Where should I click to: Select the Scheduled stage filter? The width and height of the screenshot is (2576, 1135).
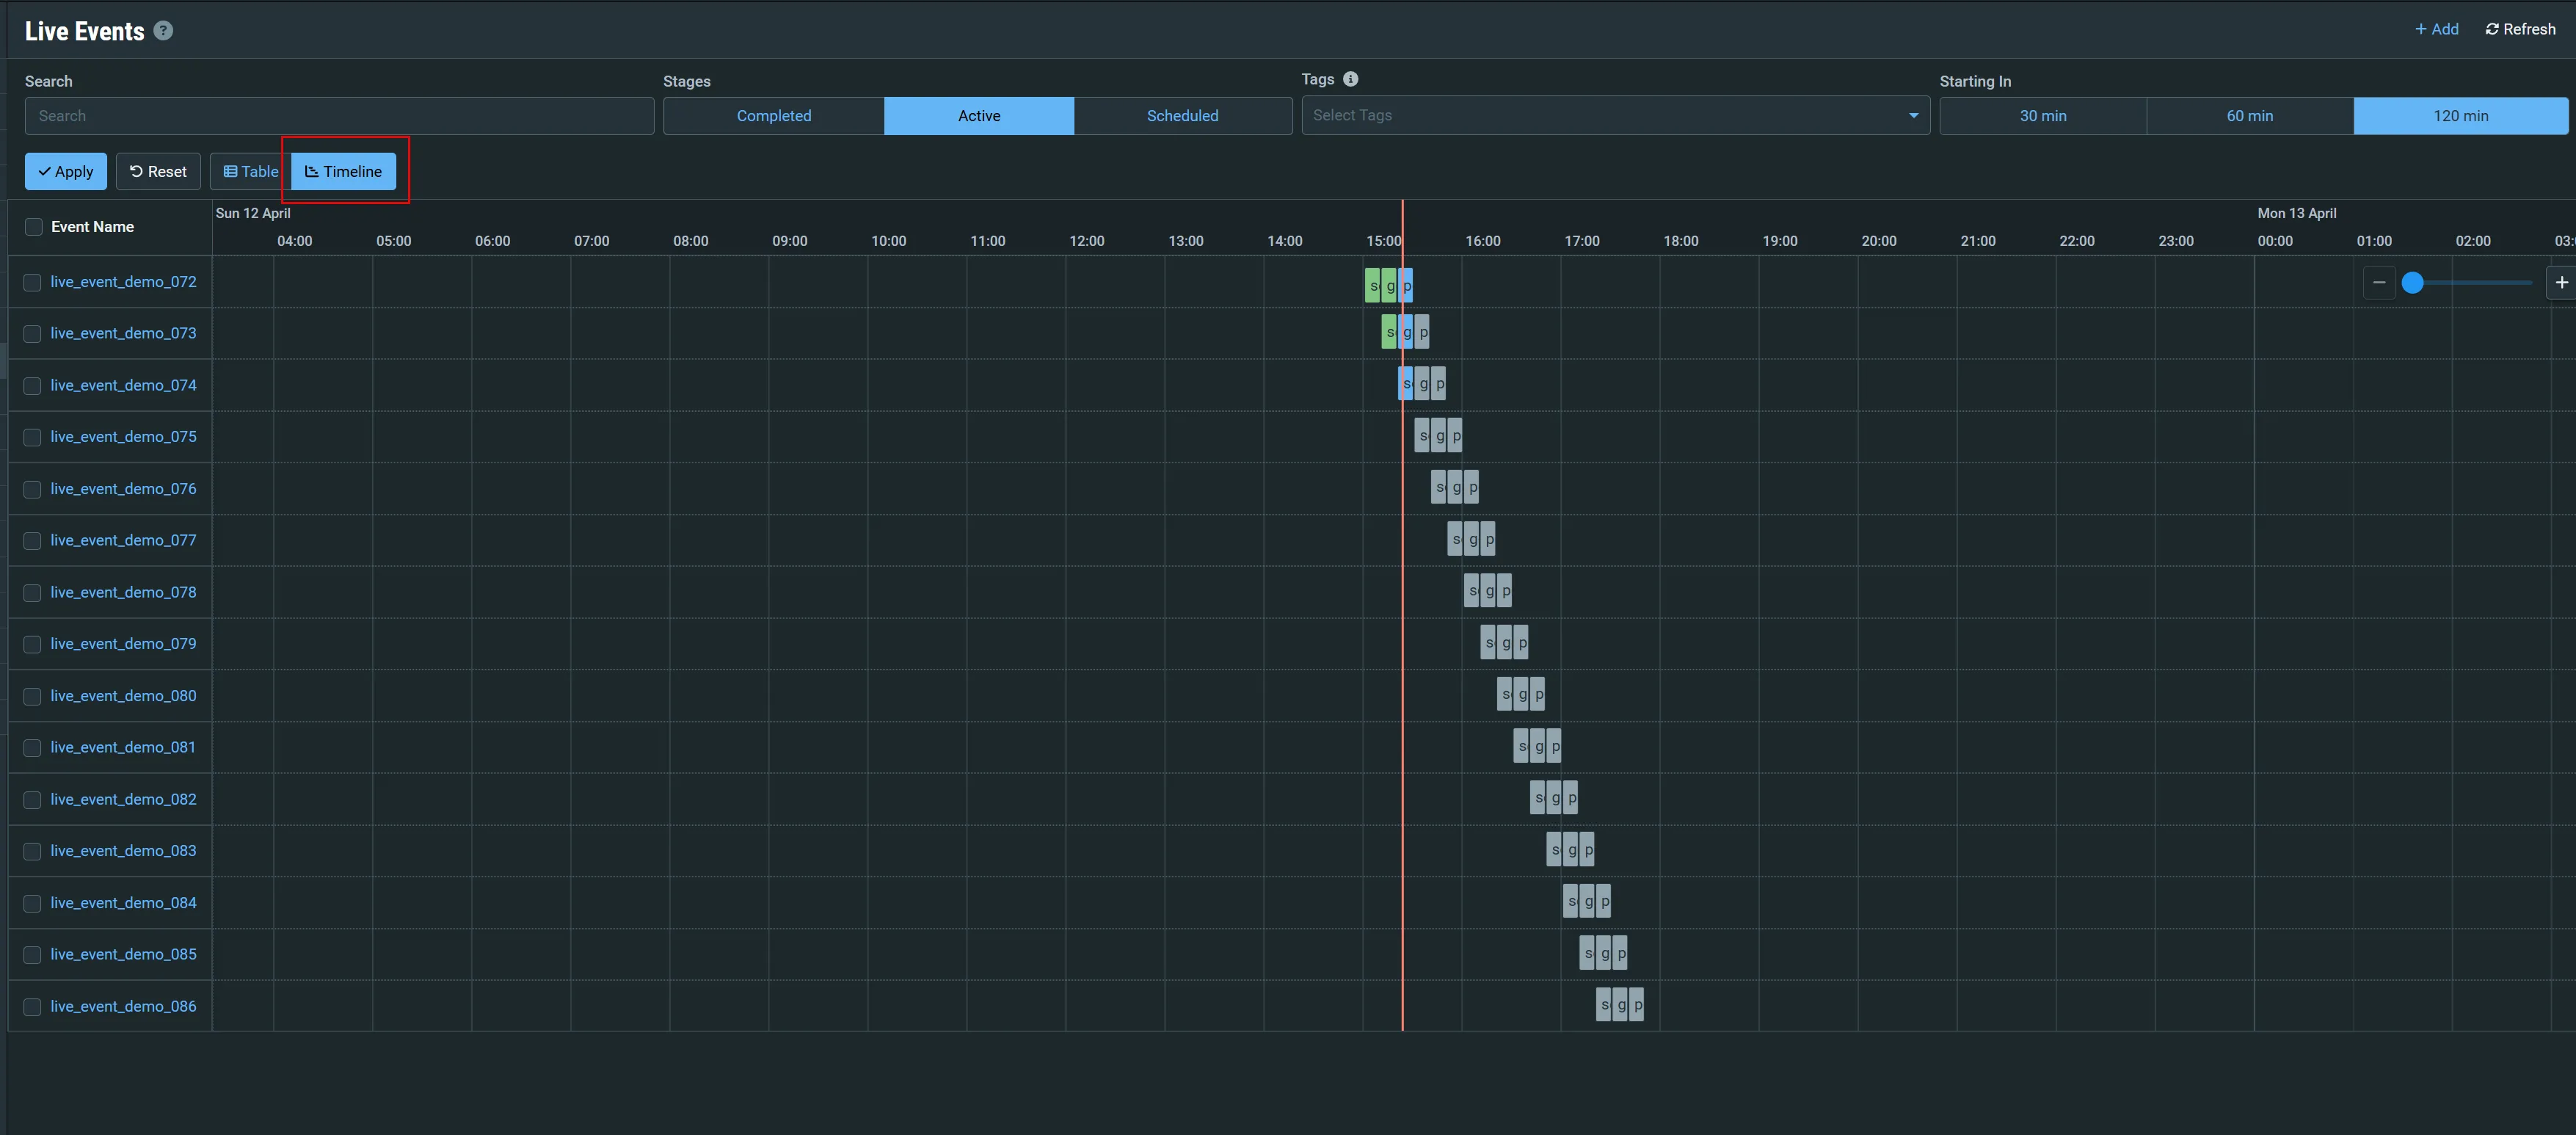(1182, 116)
